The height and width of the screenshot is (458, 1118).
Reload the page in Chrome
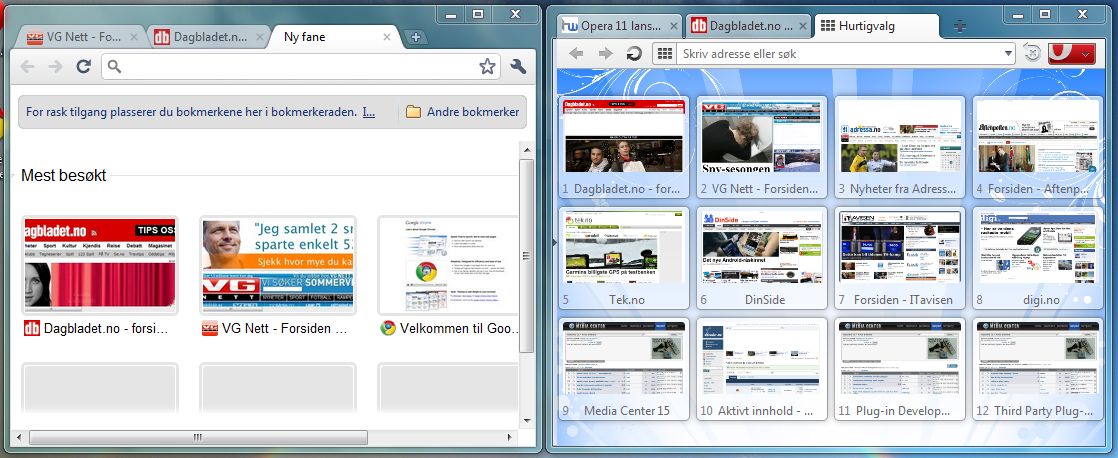coord(83,67)
